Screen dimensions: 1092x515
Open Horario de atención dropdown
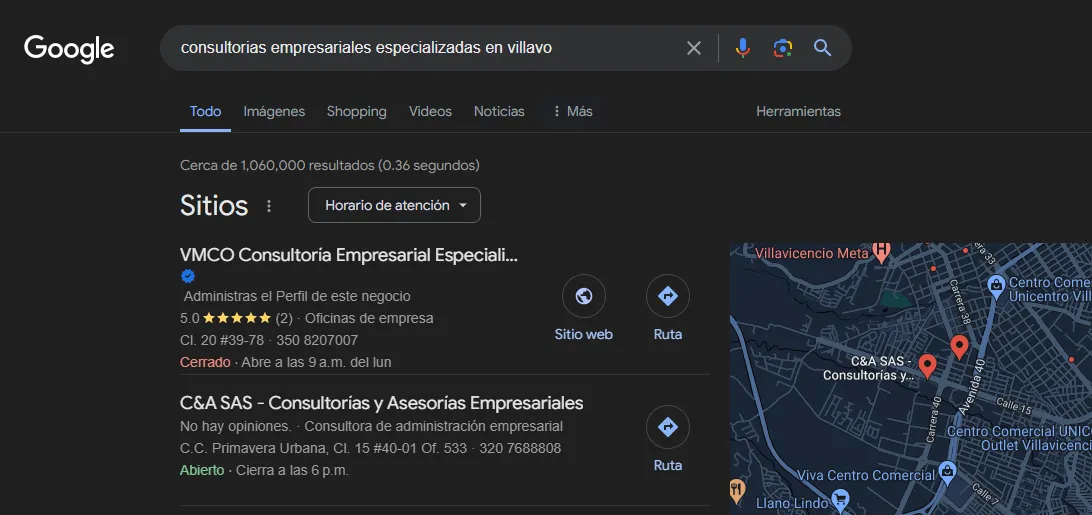pos(394,206)
